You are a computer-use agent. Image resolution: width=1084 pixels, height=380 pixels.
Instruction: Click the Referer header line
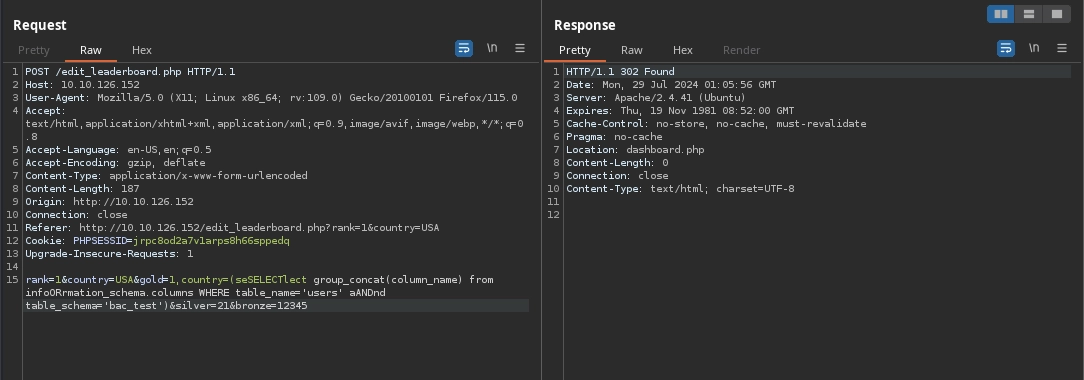pos(232,227)
